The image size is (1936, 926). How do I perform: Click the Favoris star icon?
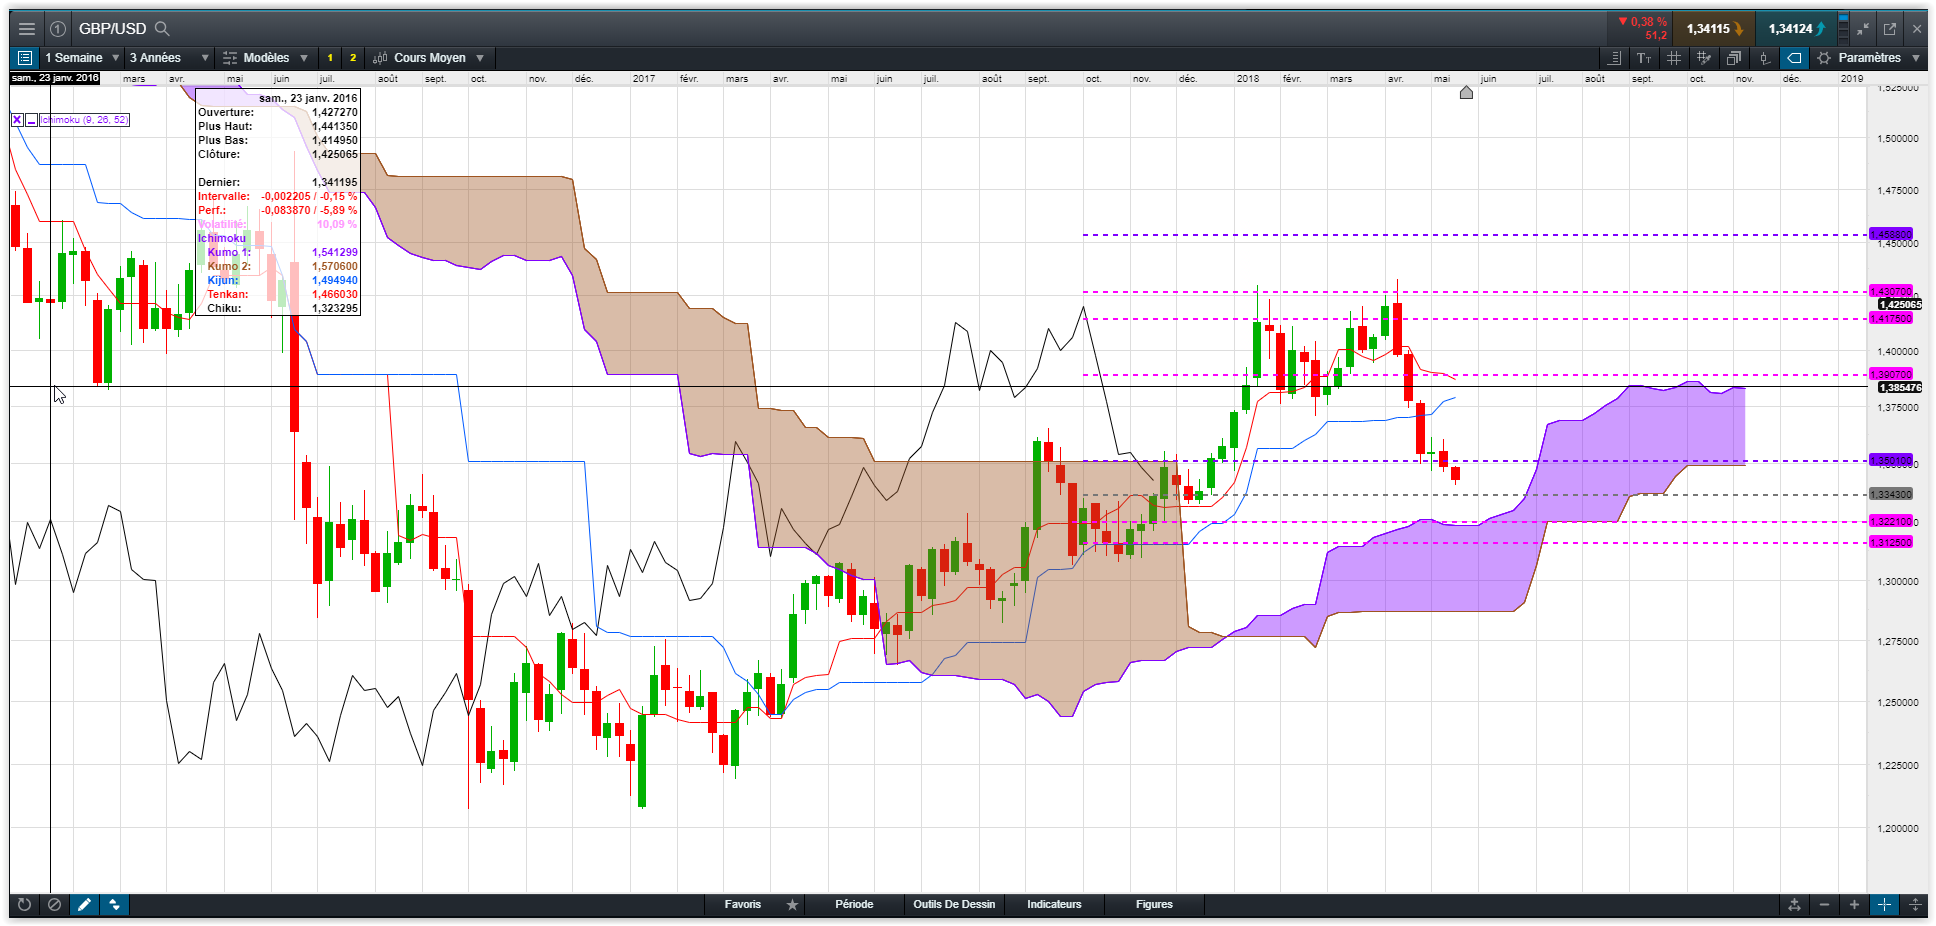coord(793,904)
